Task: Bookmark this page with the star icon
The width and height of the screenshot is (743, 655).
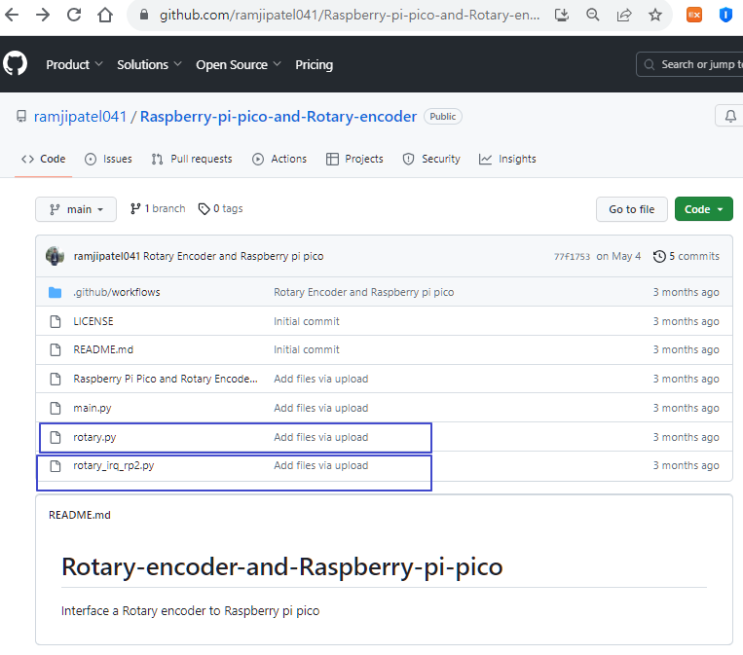Action: (655, 15)
